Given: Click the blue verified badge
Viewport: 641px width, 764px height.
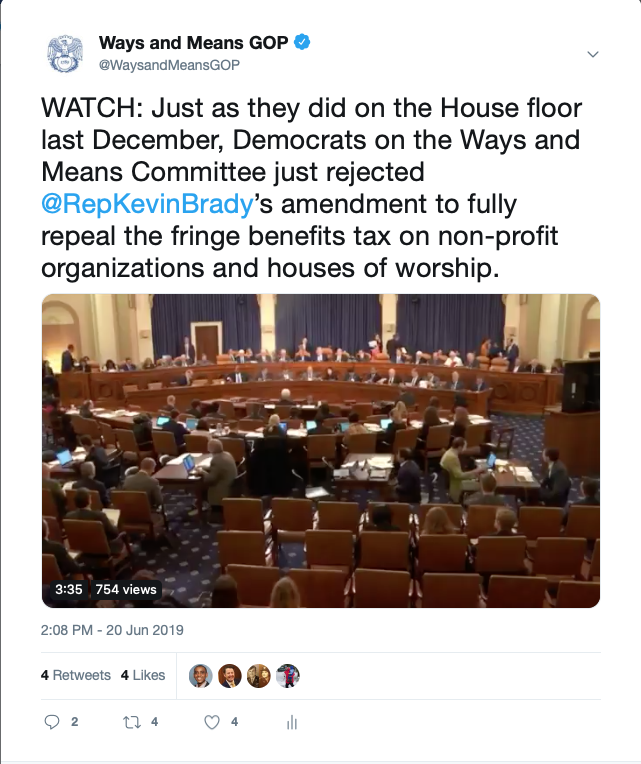Looking at the screenshot, I should pos(302,43).
